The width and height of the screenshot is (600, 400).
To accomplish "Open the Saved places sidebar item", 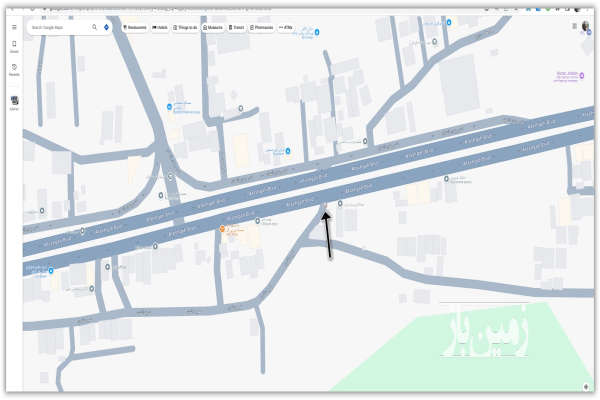I will [x=14, y=46].
